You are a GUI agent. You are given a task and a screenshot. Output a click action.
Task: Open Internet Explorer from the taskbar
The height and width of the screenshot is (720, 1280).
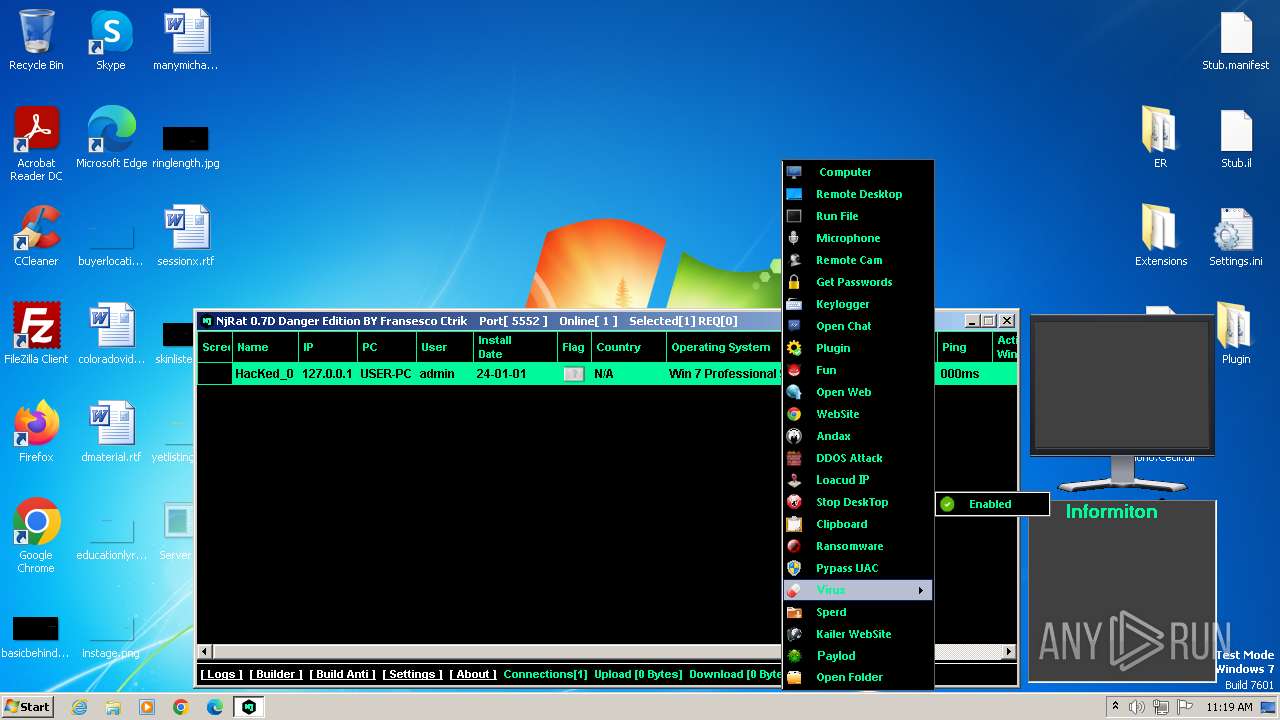tap(79, 707)
